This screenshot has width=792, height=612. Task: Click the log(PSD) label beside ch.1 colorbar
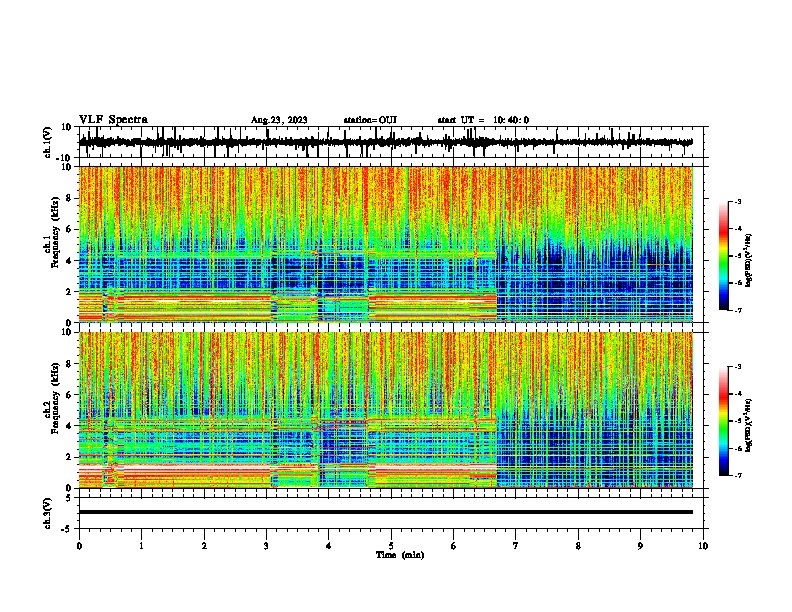748,260
